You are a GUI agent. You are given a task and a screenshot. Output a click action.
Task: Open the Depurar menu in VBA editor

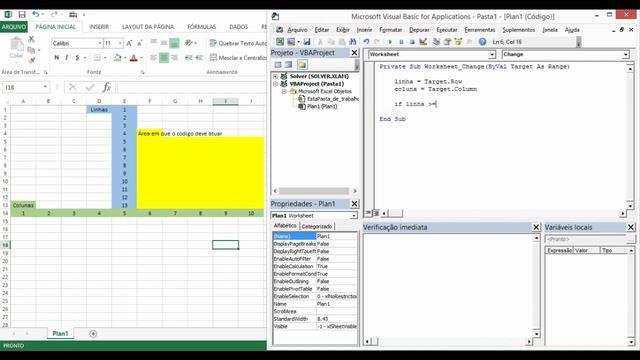[x=419, y=30]
